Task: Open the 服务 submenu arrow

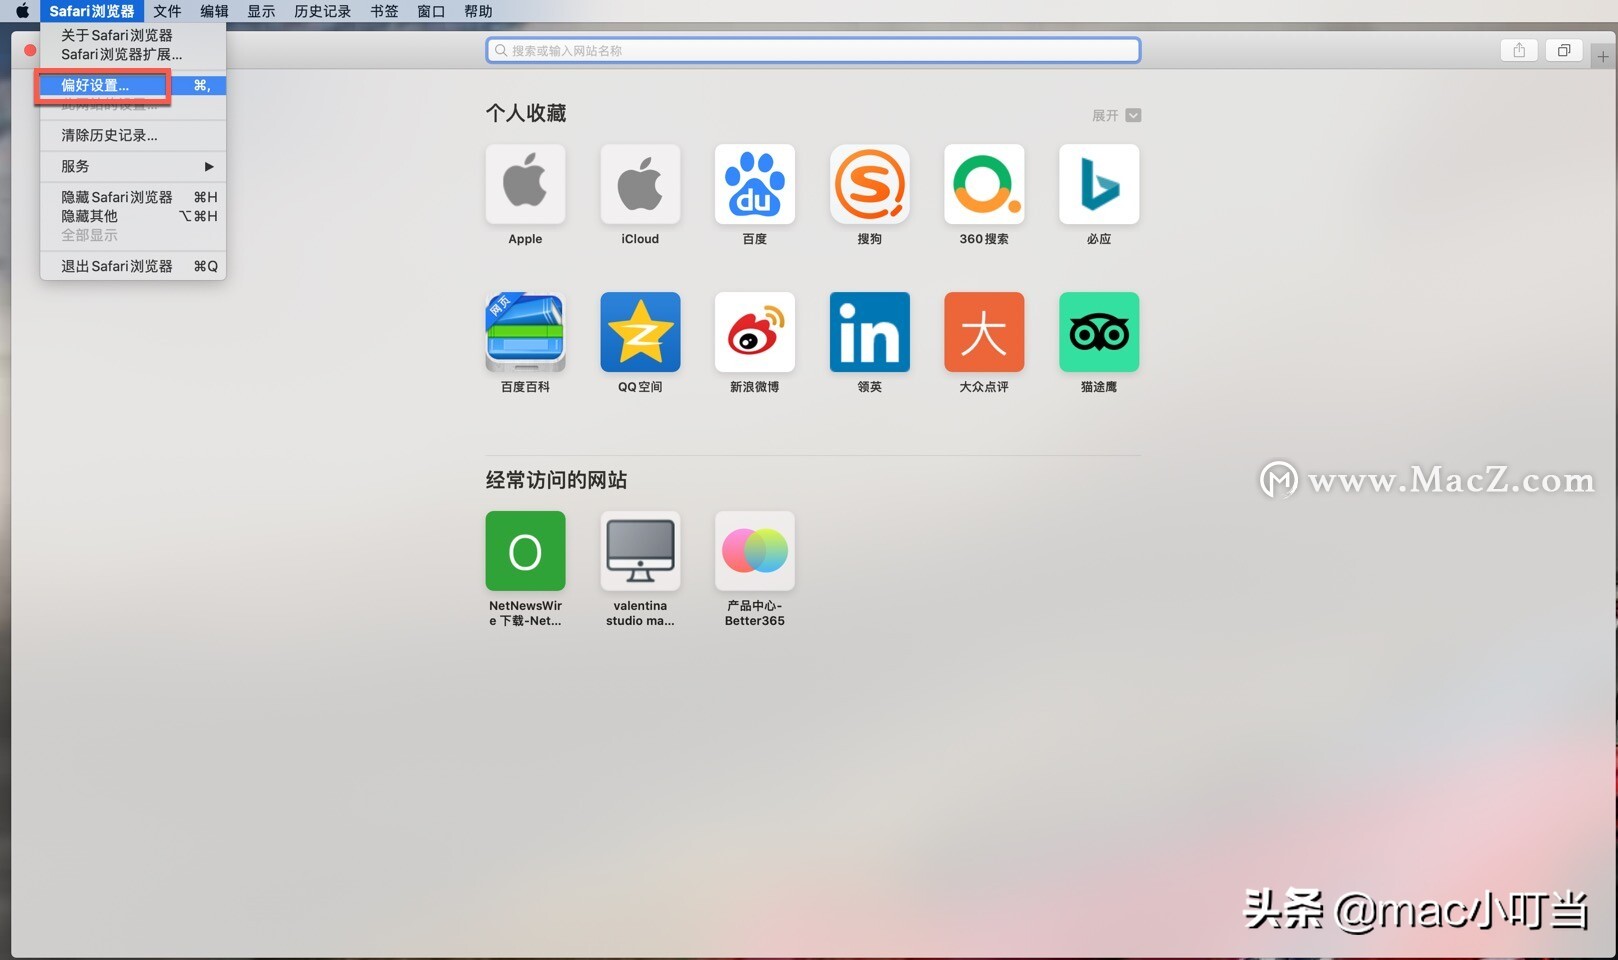Action: click(208, 166)
